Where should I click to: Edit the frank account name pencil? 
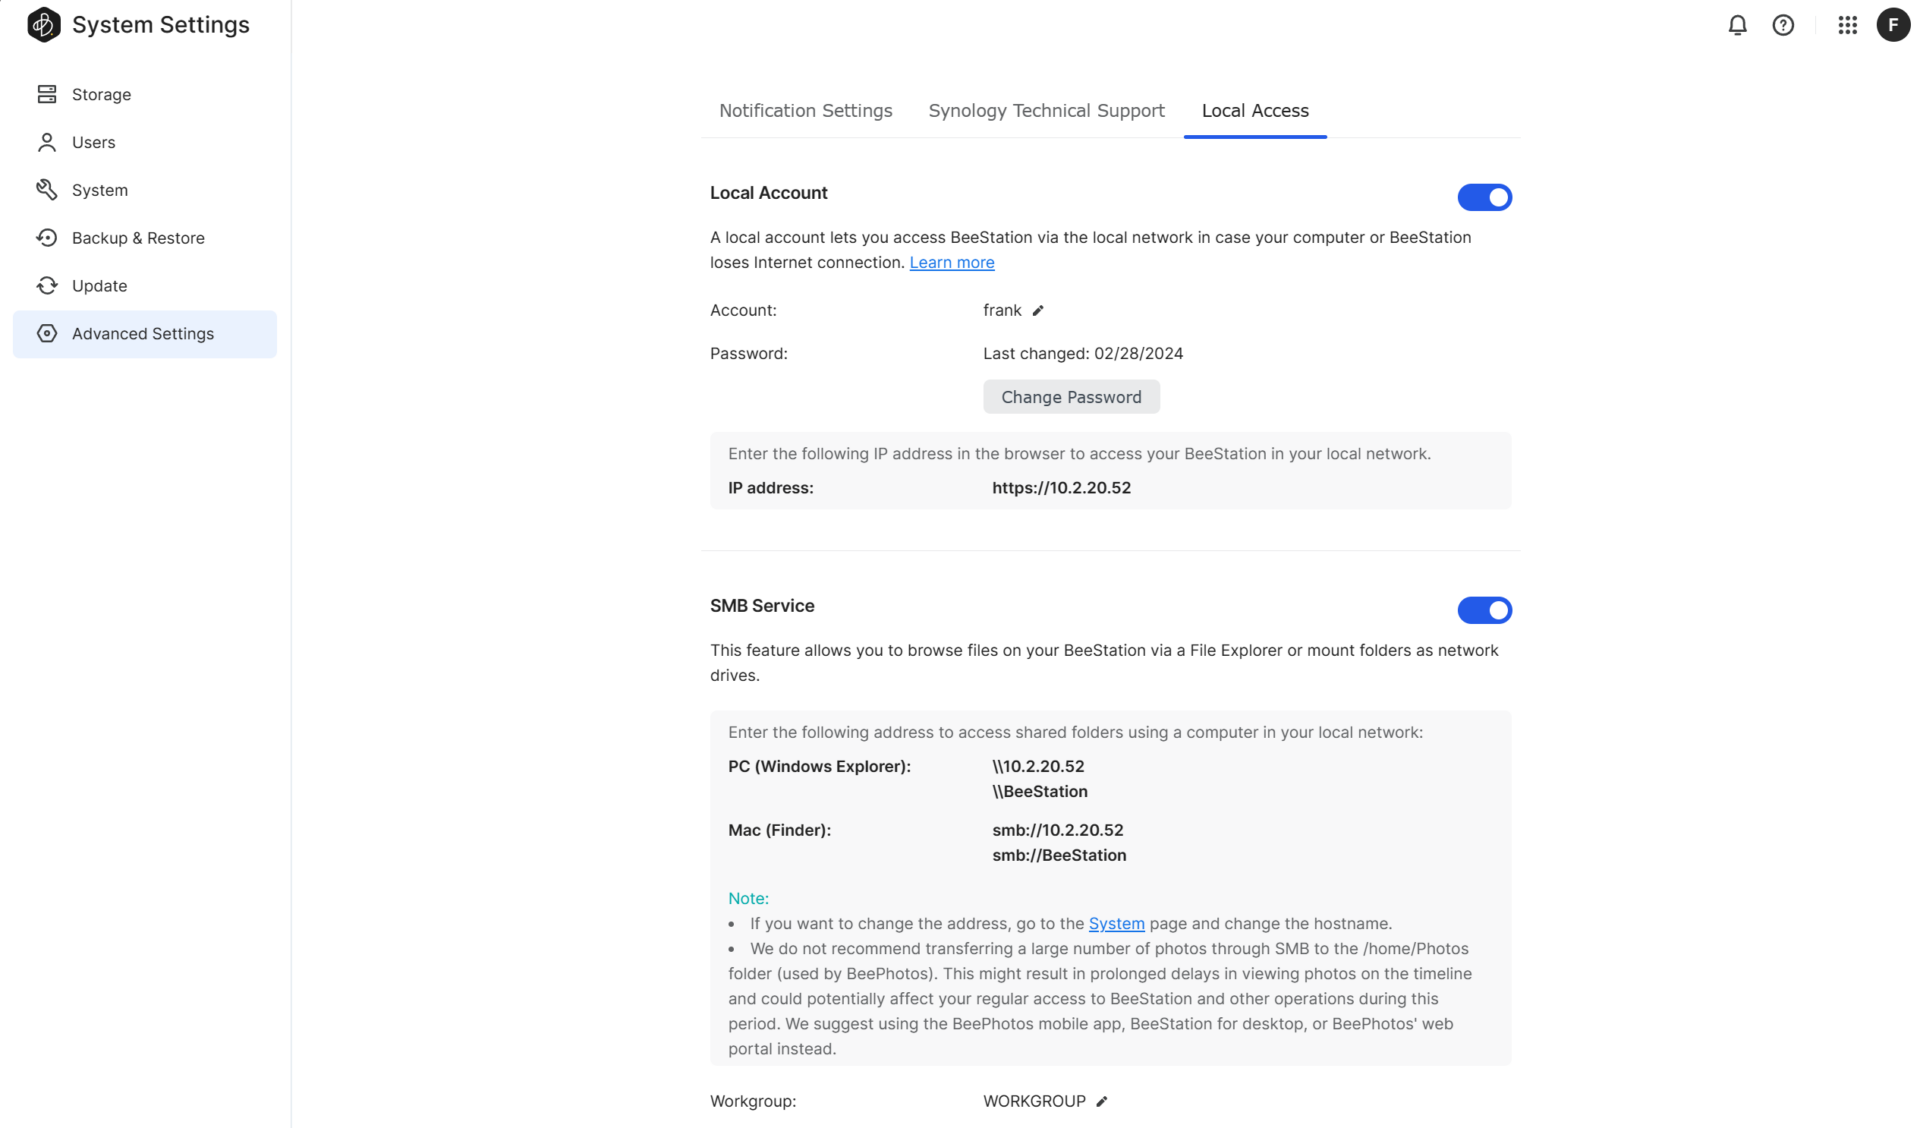(1038, 311)
